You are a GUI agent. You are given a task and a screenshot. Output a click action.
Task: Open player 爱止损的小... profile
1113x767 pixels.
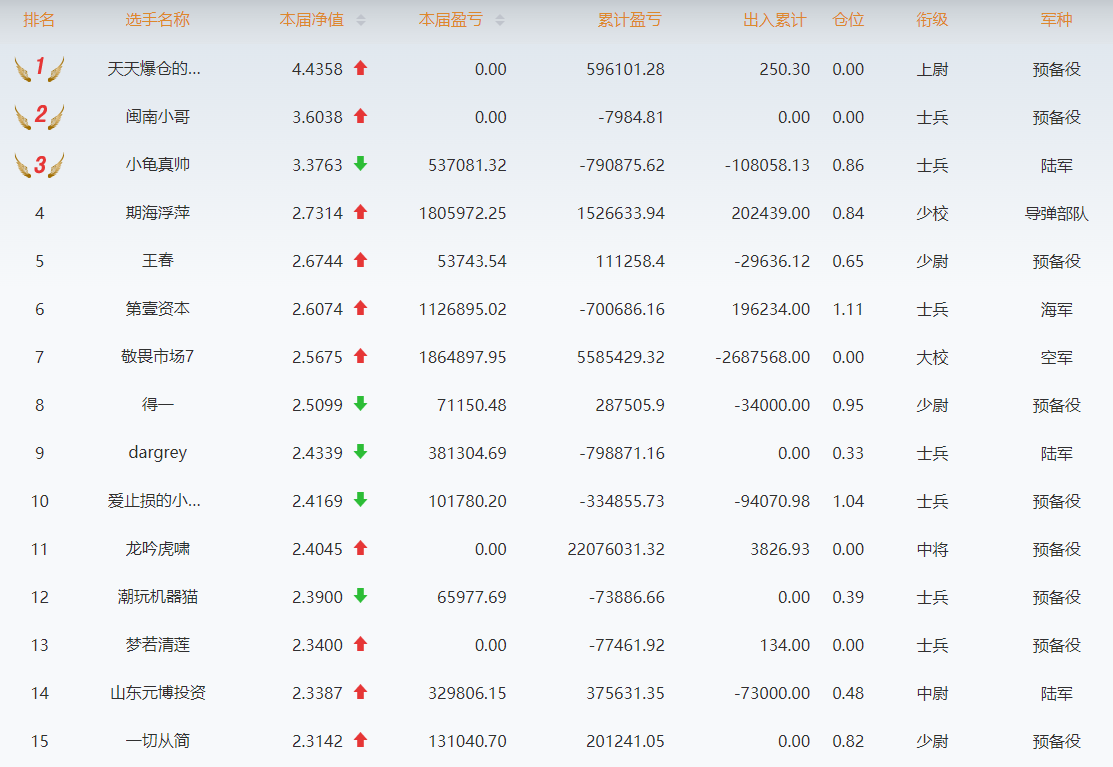click(x=154, y=501)
